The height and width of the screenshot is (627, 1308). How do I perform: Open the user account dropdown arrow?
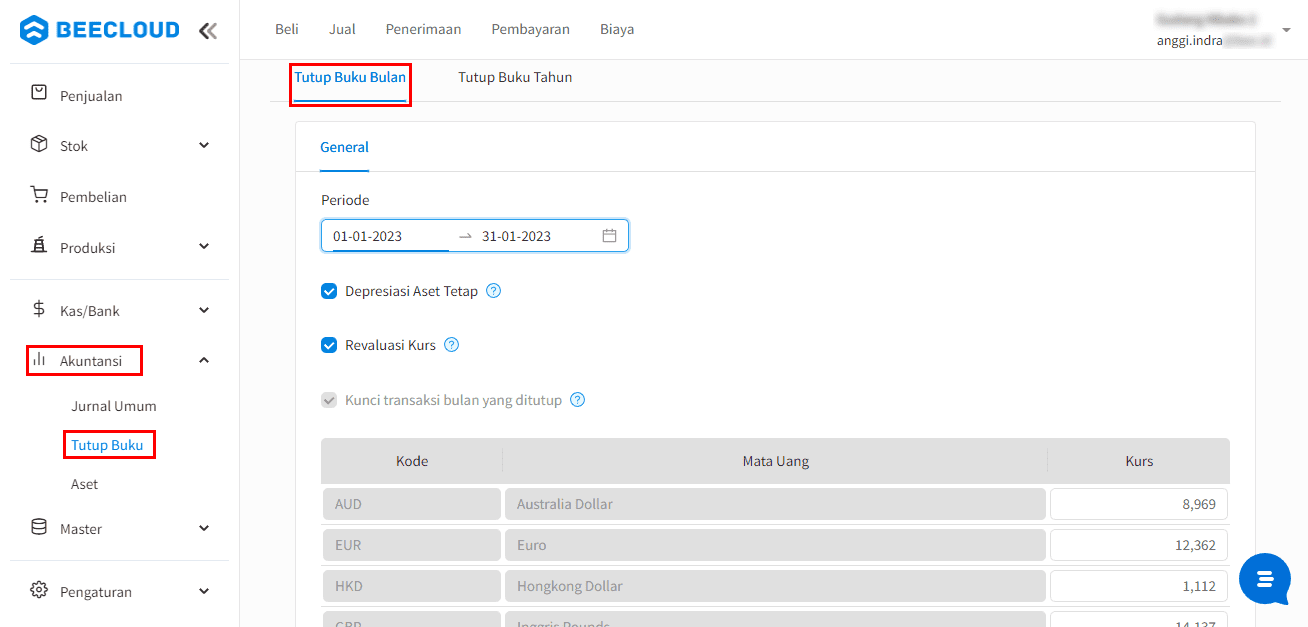pos(1286,30)
